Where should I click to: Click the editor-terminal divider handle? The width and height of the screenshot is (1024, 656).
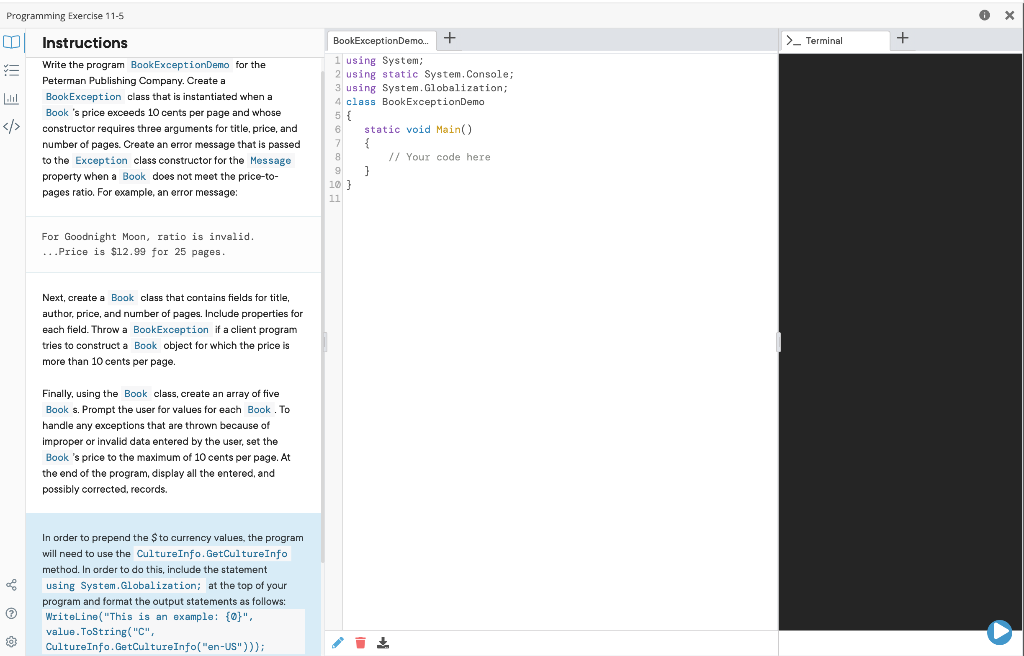(x=778, y=343)
